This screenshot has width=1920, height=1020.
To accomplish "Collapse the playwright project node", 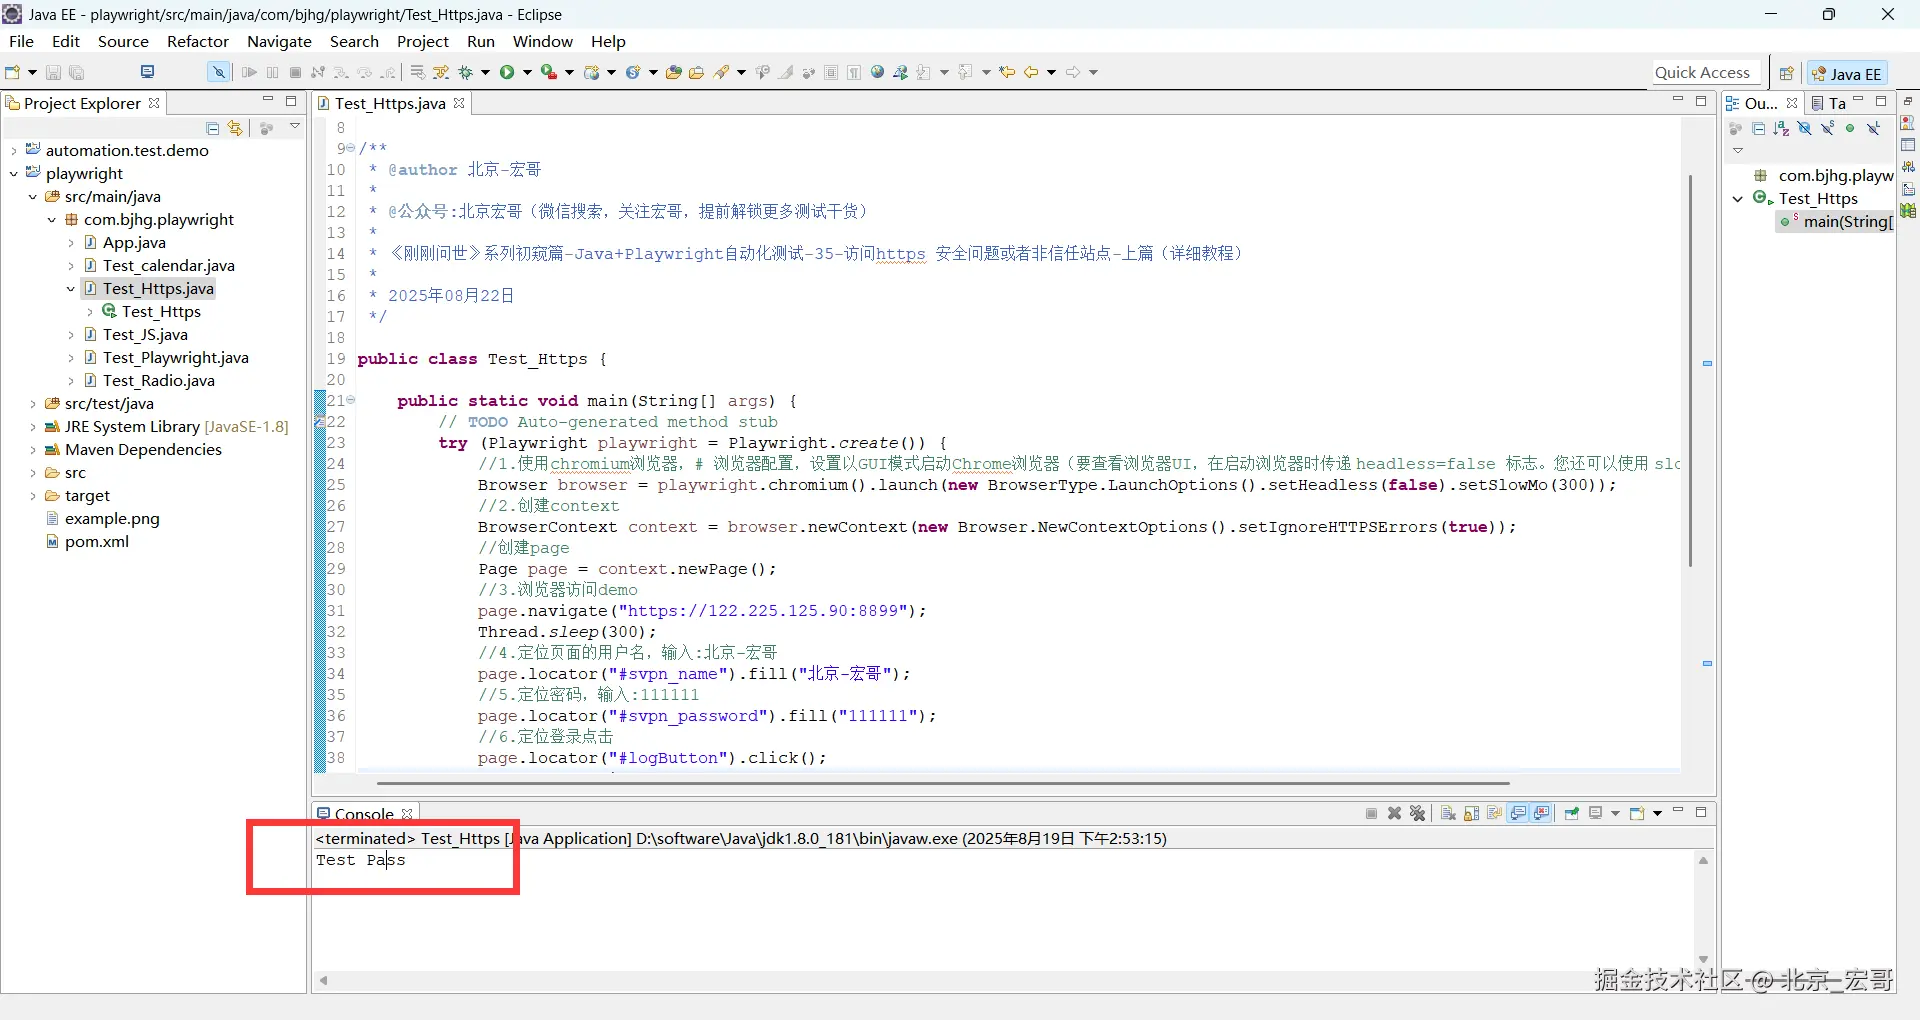I will click(x=14, y=174).
